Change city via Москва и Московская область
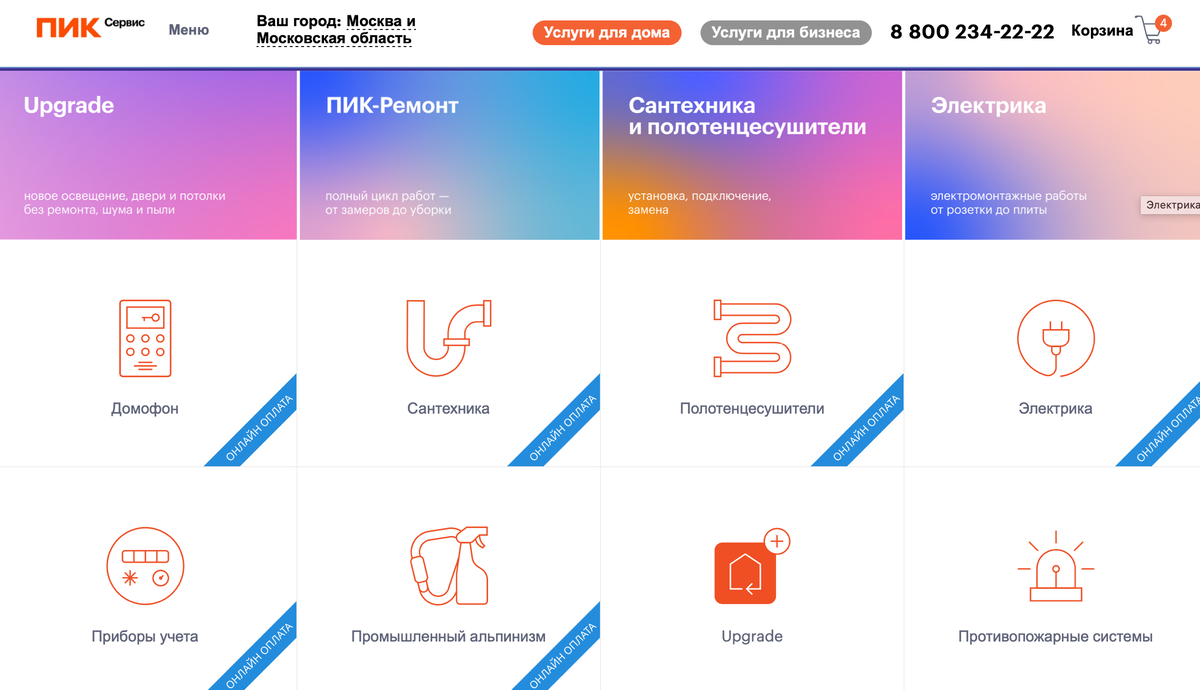Viewport: 1200px width, 690px height. pos(336,30)
